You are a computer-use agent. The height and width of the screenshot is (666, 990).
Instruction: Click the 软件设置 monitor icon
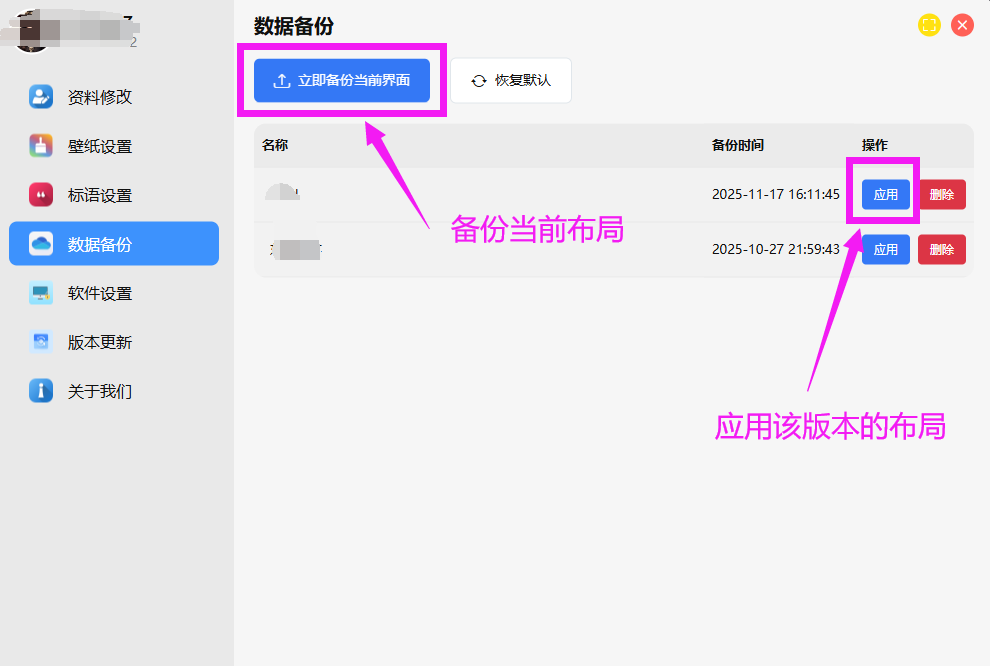point(41,293)
